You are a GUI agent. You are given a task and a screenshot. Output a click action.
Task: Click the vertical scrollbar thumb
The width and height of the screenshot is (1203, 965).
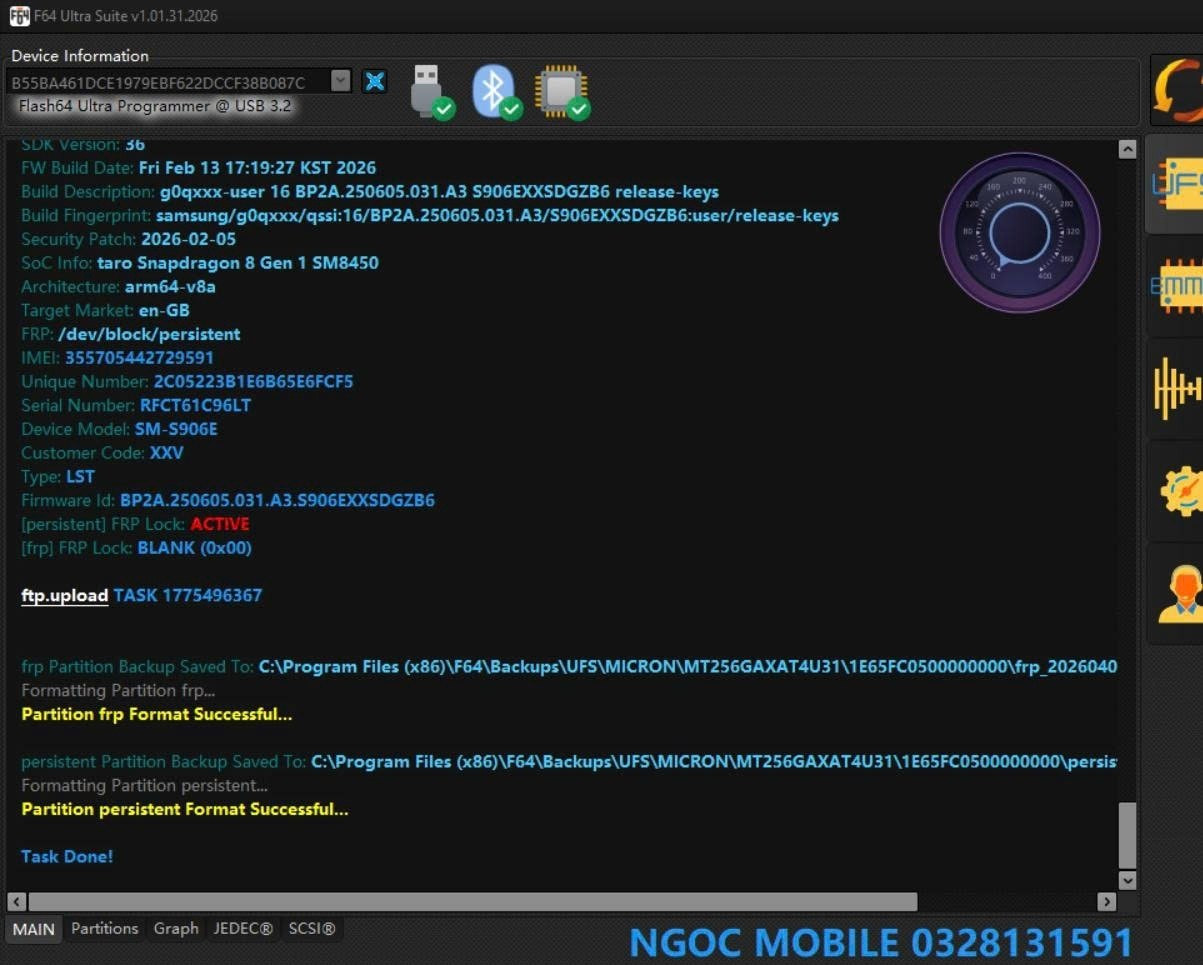pyautogui.click(x=1127, y=835)
